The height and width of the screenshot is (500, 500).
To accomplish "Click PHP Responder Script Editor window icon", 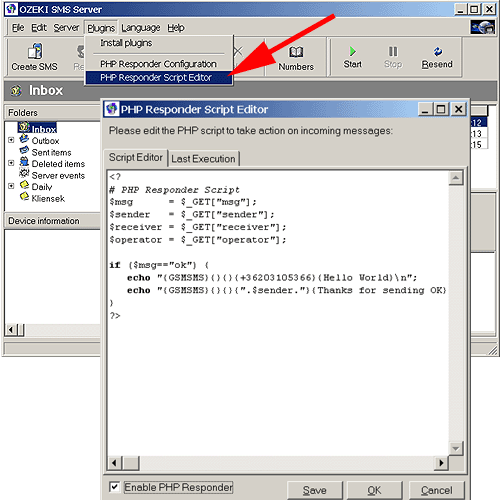I will click(x=112, y=109).
